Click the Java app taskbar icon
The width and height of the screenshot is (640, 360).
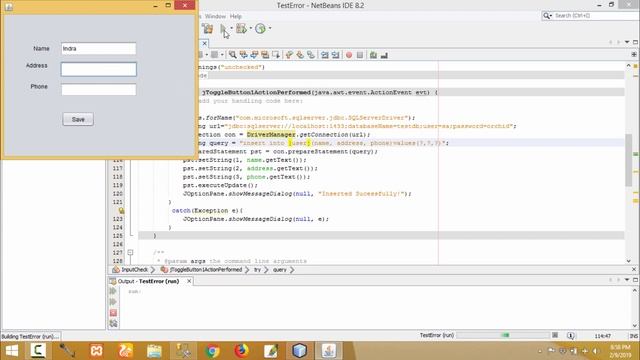329,351
